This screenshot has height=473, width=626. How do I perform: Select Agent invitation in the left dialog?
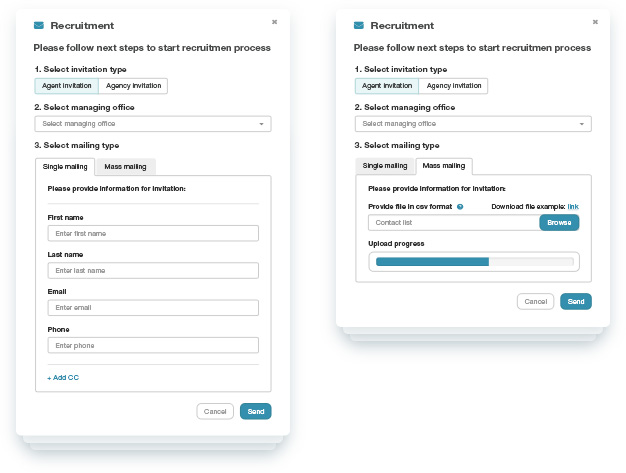(67, 86)
